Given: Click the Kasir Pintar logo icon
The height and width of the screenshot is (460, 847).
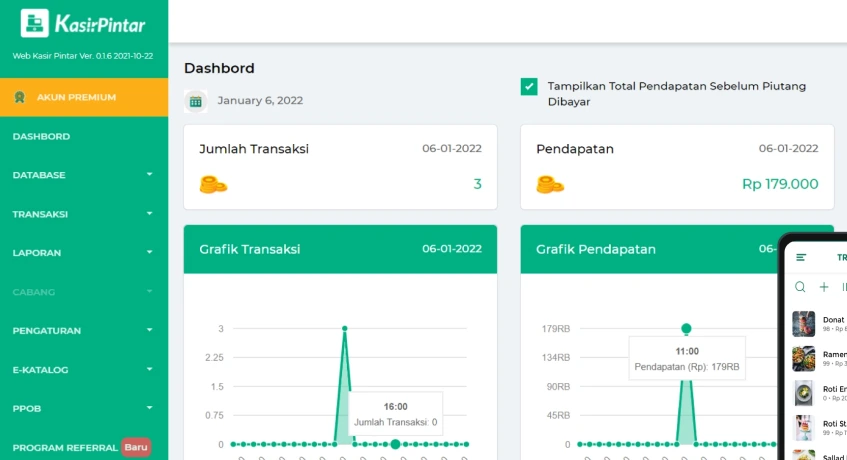Looking at the screenshot, I should pyautogui.click(x=35, y=24).
